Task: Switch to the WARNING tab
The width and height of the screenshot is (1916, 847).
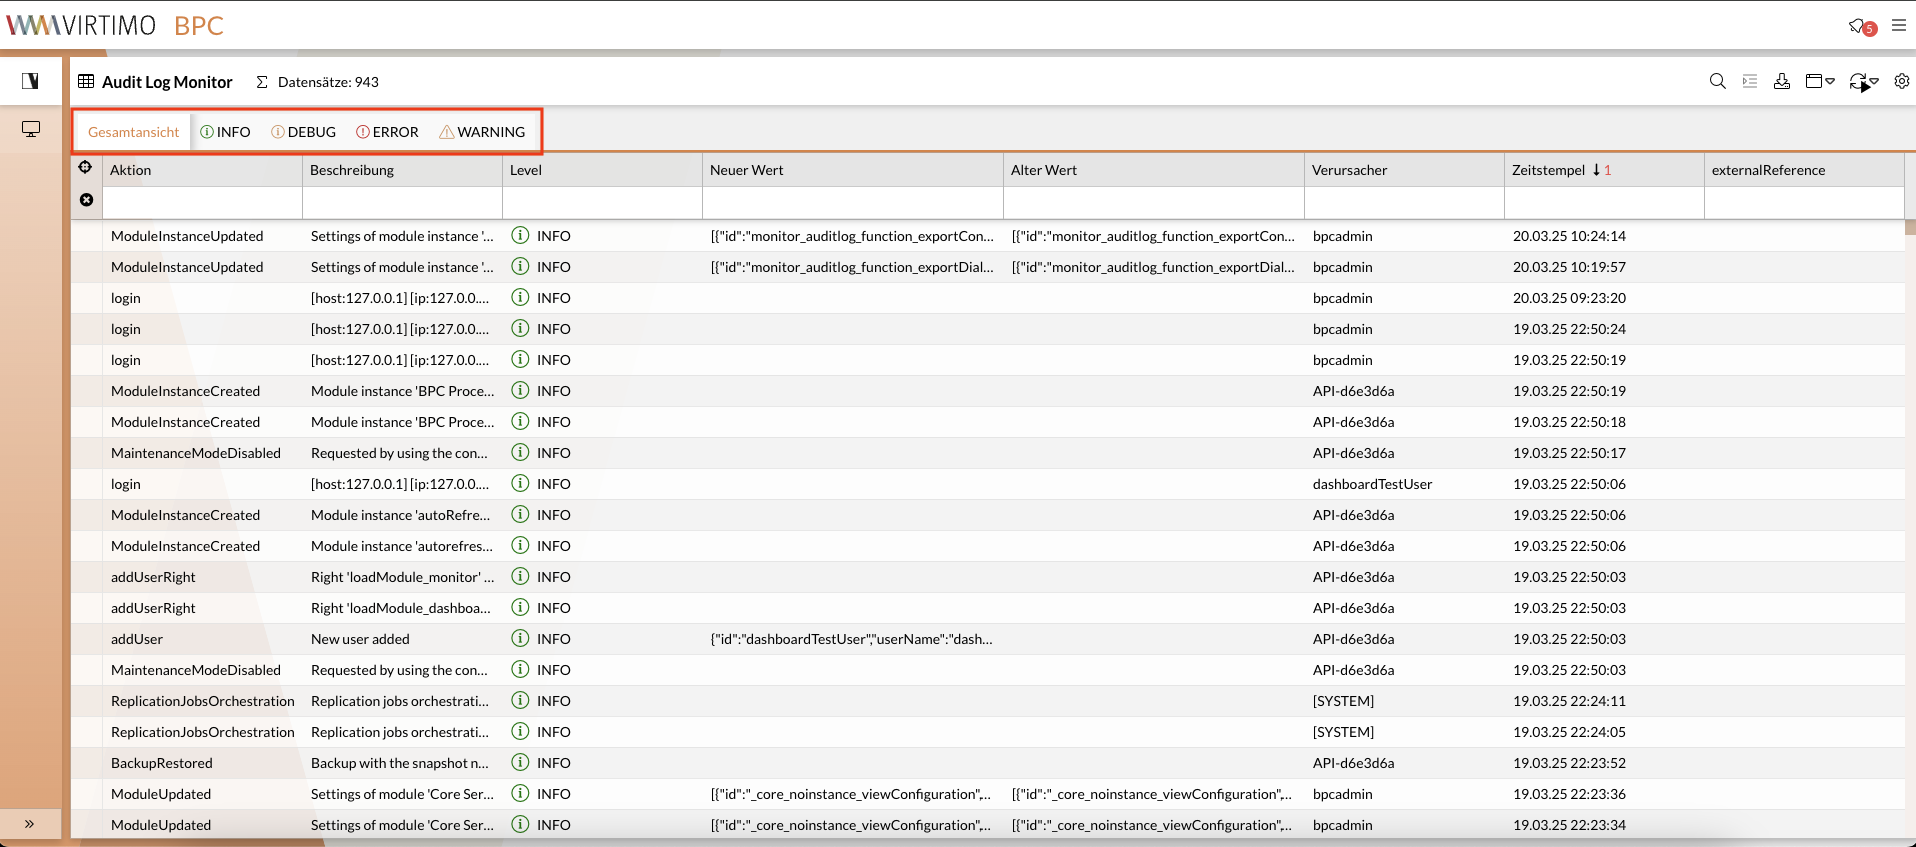Action: click(482, 132)
